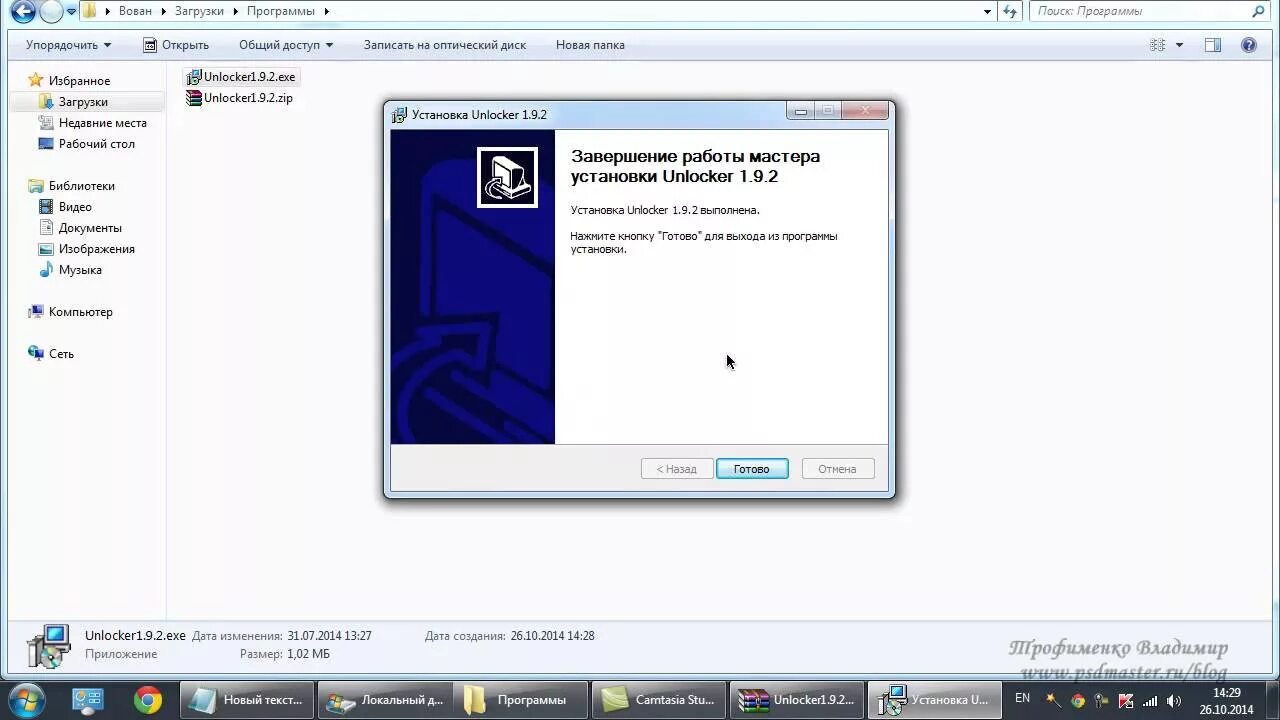
Task: Switch to Программы taskbar window
Action: pyautogui.click(x=522, y=700)
